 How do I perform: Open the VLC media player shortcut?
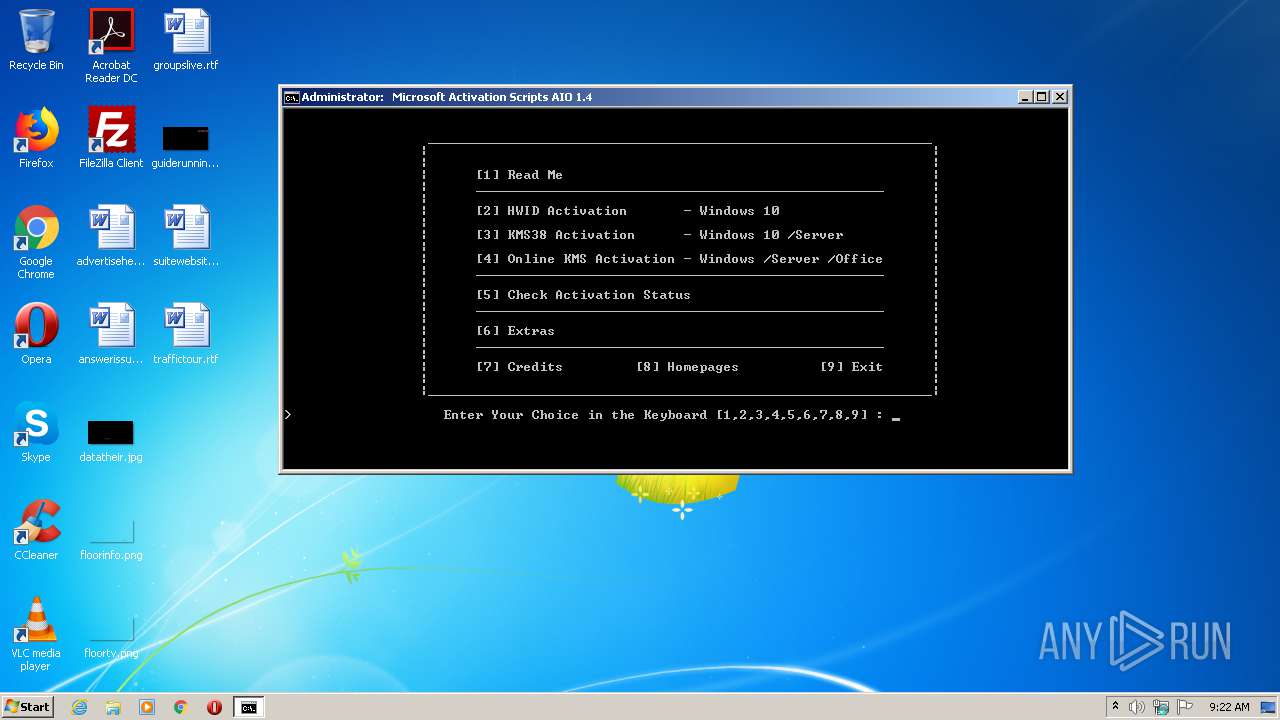coord(36,634)
